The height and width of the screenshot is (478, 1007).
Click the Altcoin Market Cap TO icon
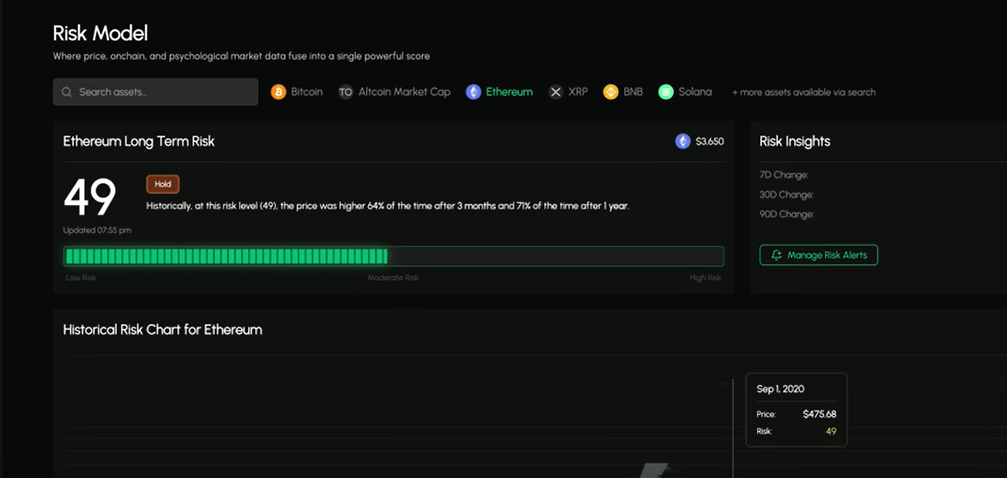(346, 92)
